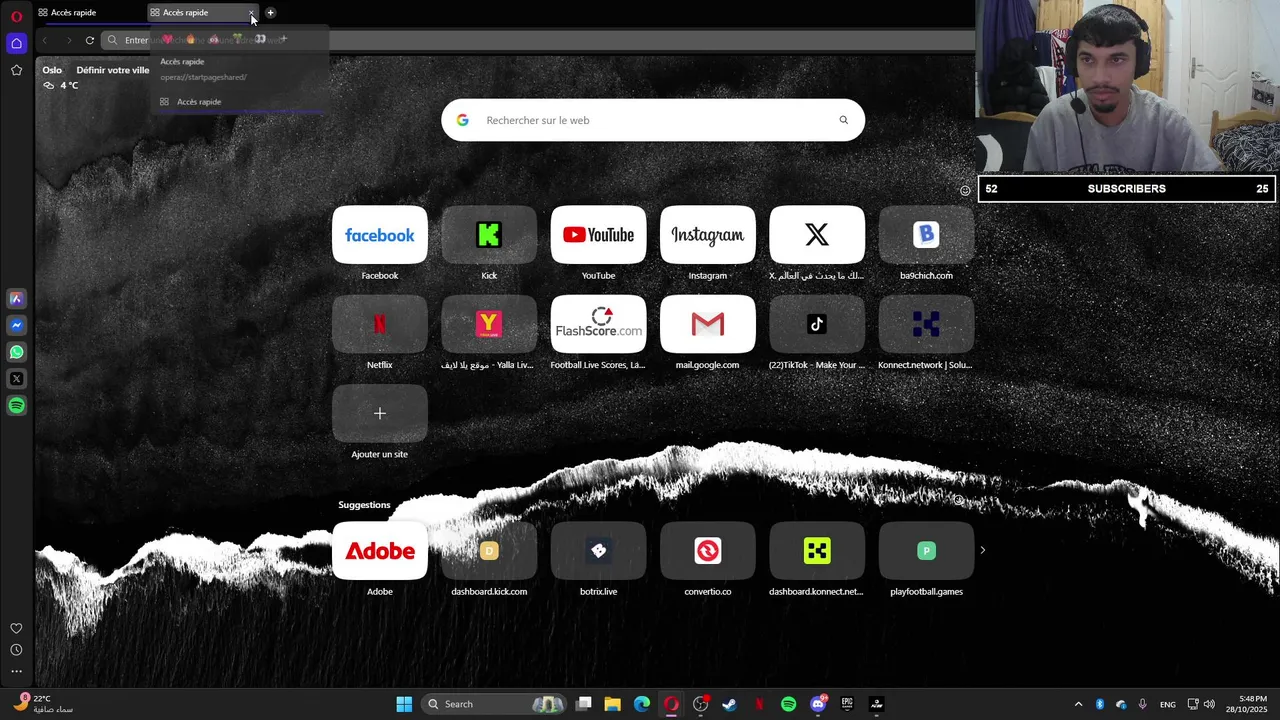Click the Rechercher sur le web search box

point(653,120)
